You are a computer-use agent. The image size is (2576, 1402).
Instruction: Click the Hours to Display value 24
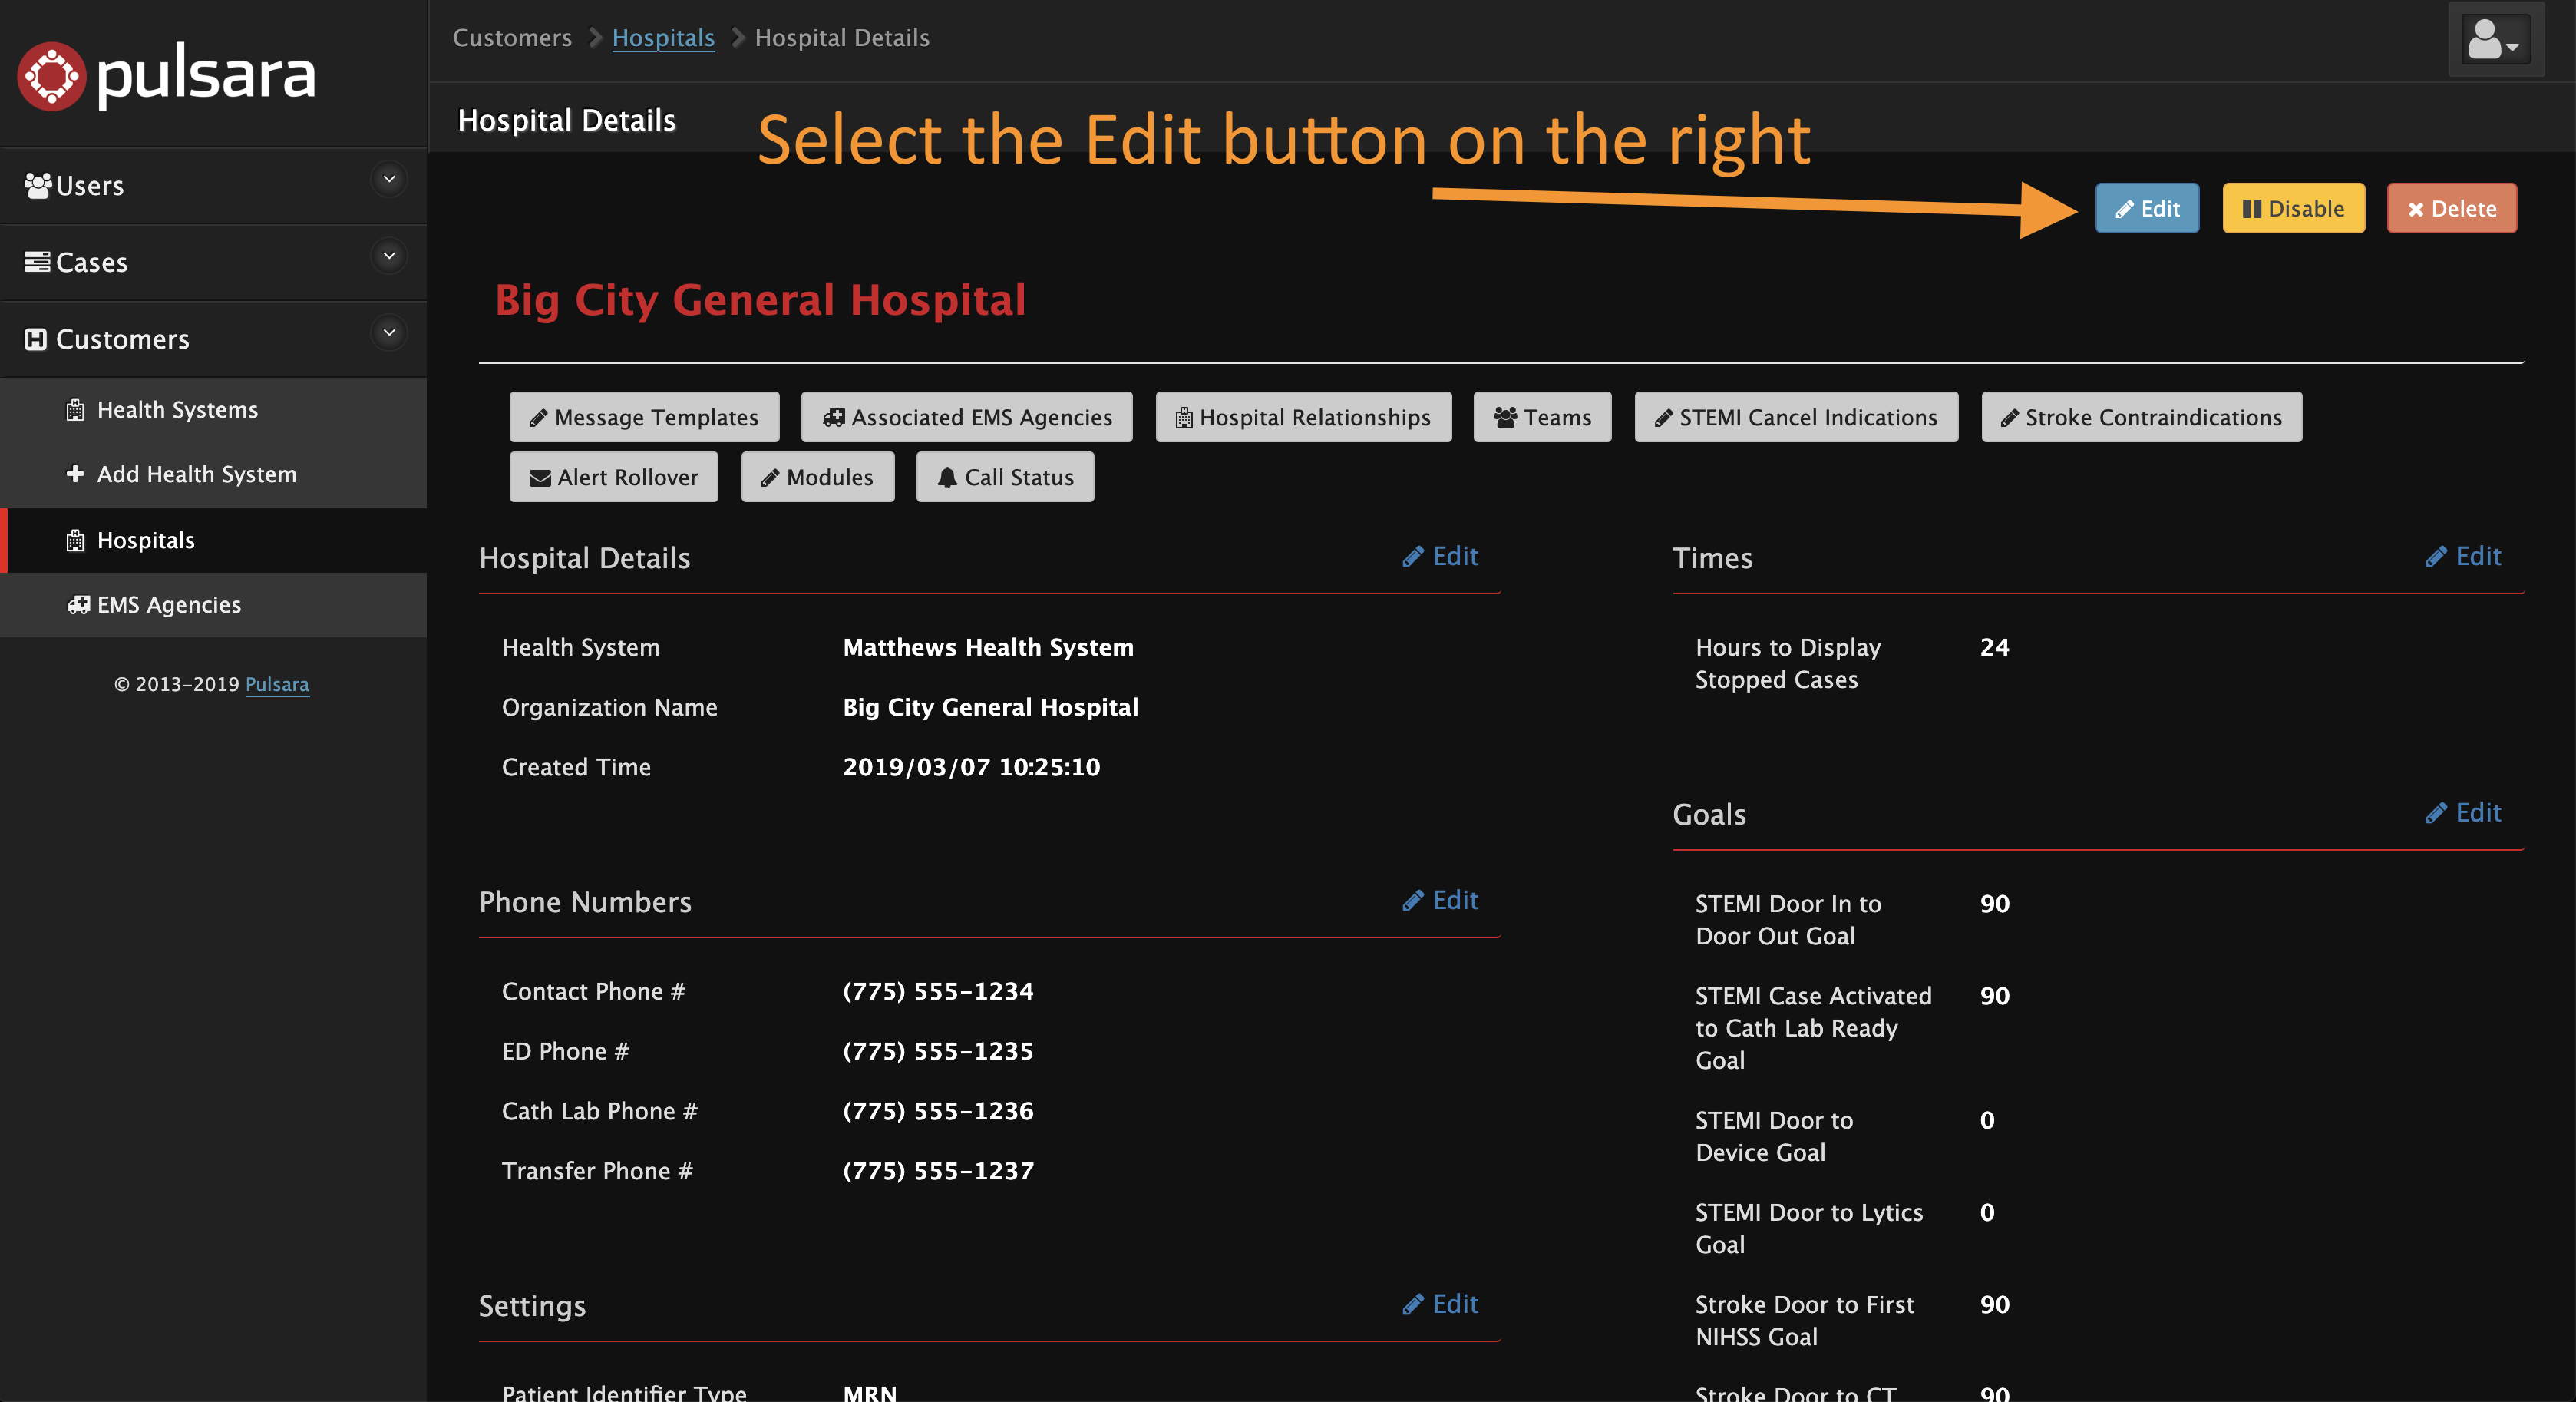pyautogui.click(x=1995, y=648)
